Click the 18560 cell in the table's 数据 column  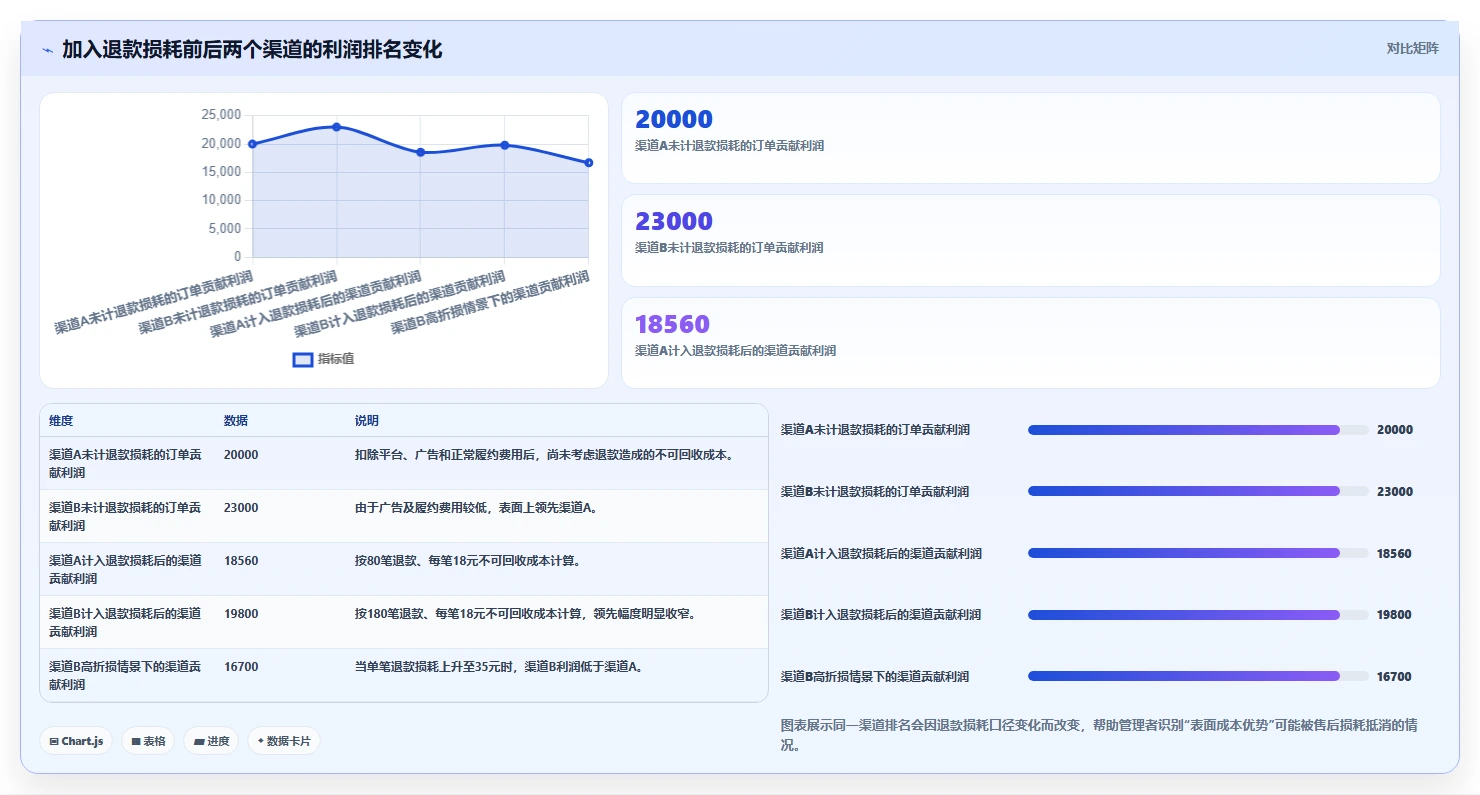coord(241,561)
